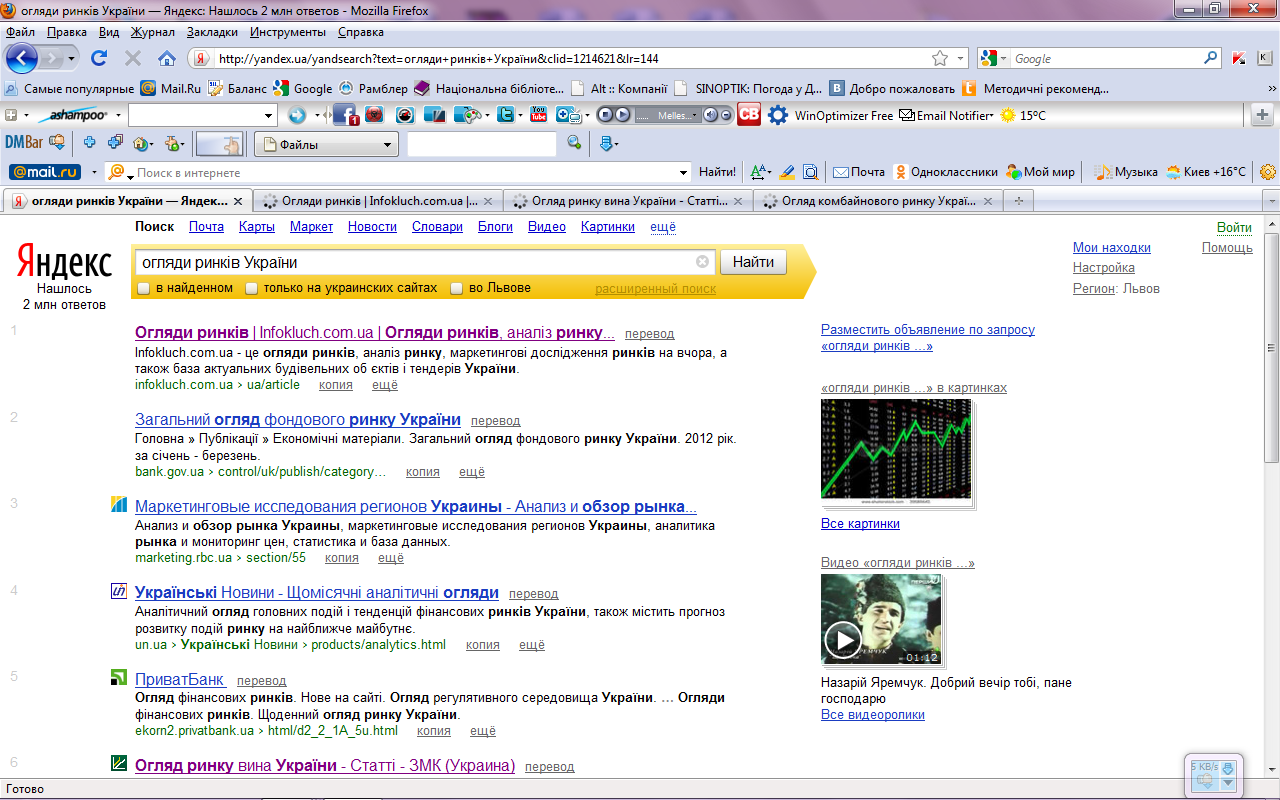The image size is (1280, 800).
Task: Open the YouTube icon in Ashampoo toolbar
Action: [538, 115]
